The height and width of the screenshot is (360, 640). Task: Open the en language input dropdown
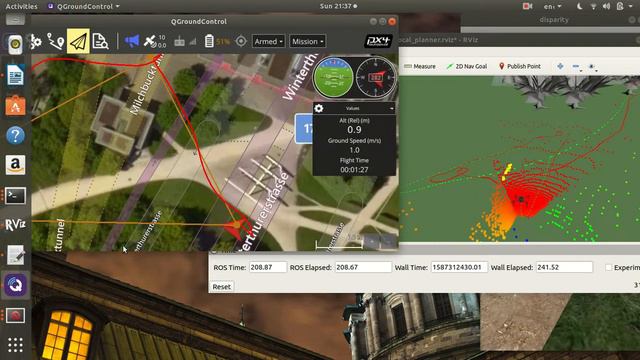(x=553, y=6)
